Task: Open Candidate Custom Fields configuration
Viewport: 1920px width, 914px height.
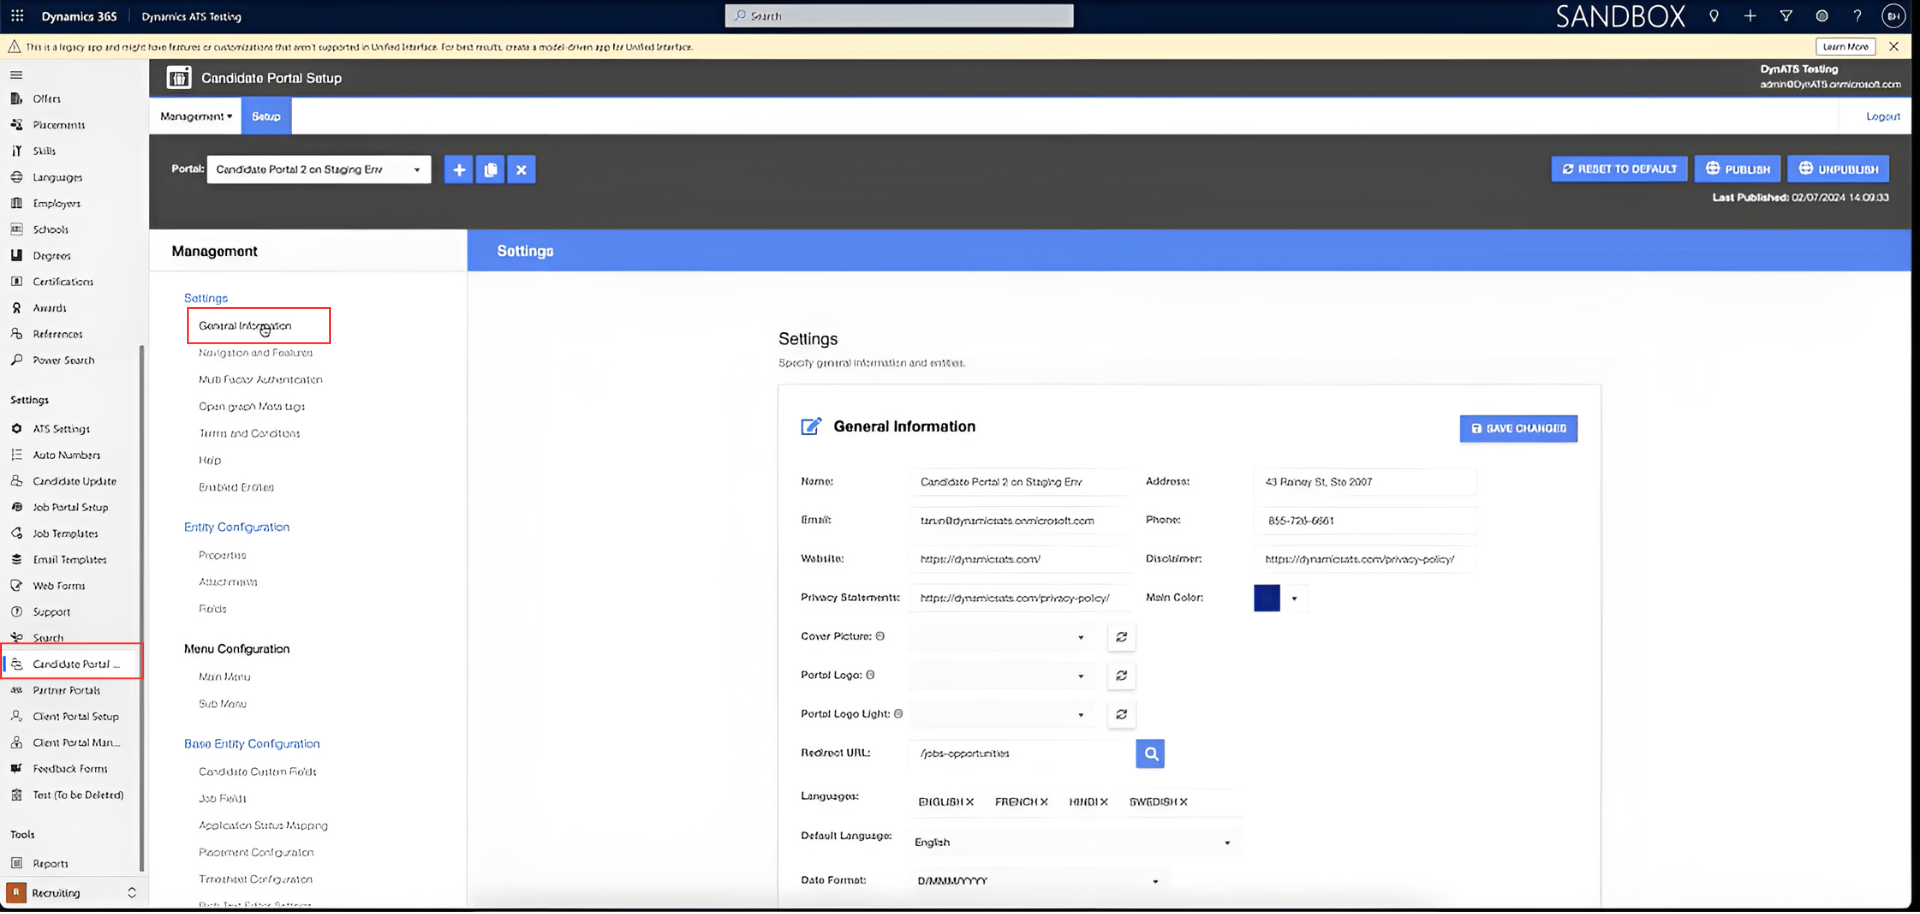Action: coord(257,773)
